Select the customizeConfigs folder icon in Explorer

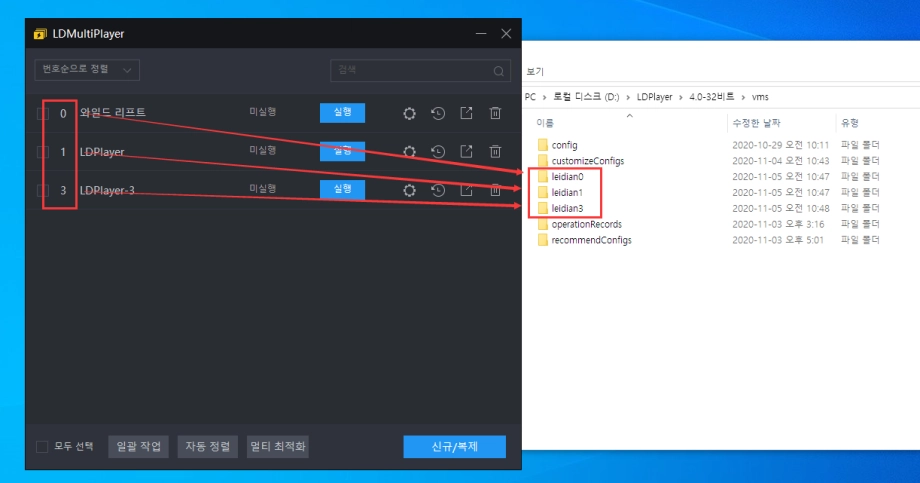point(543,160)
